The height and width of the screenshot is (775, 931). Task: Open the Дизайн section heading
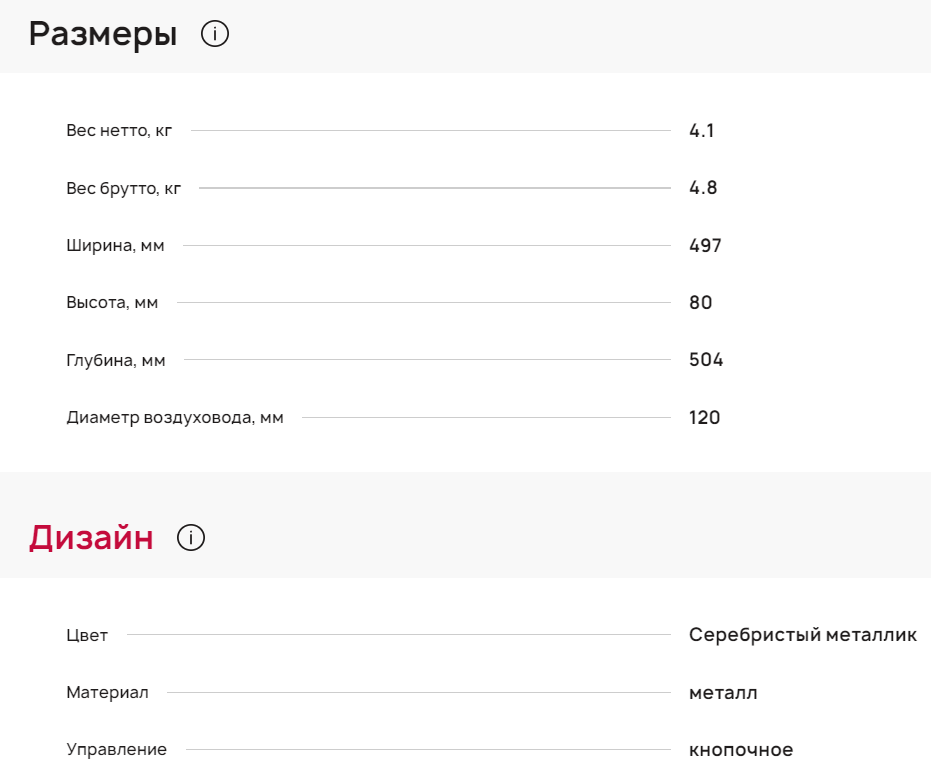(91, 538)
